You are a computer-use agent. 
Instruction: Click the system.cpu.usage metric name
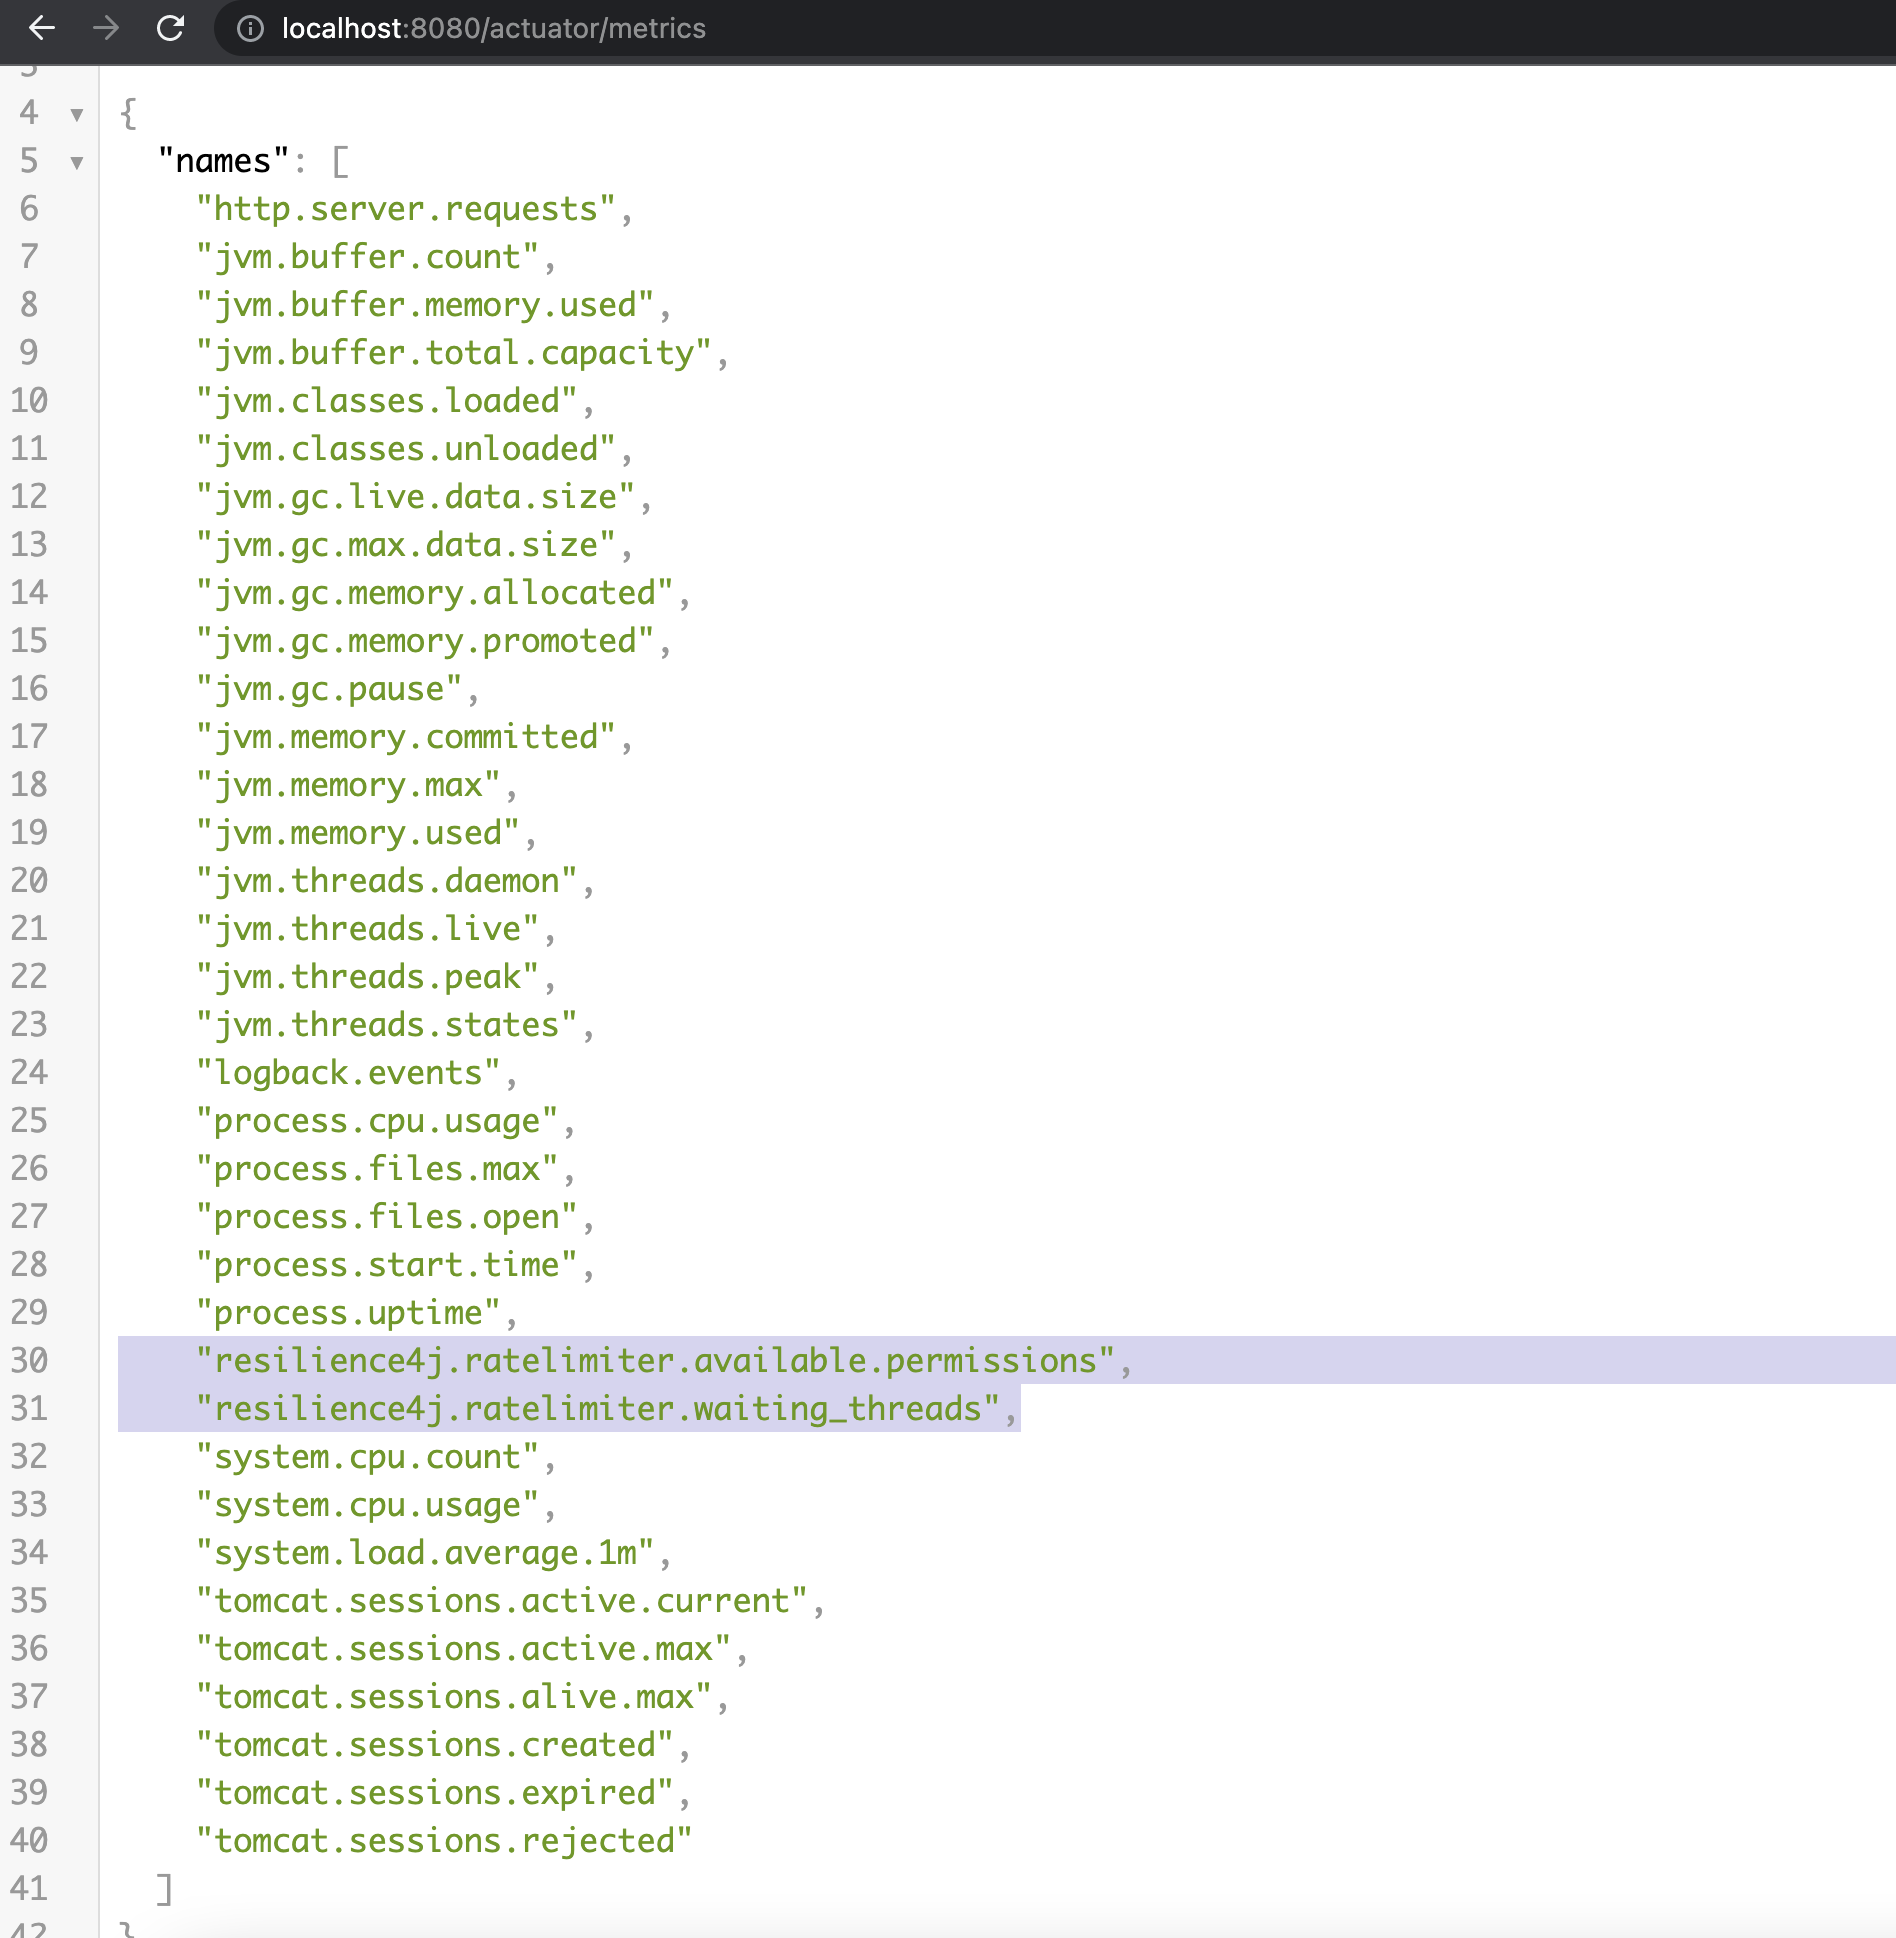[370, 1504]
